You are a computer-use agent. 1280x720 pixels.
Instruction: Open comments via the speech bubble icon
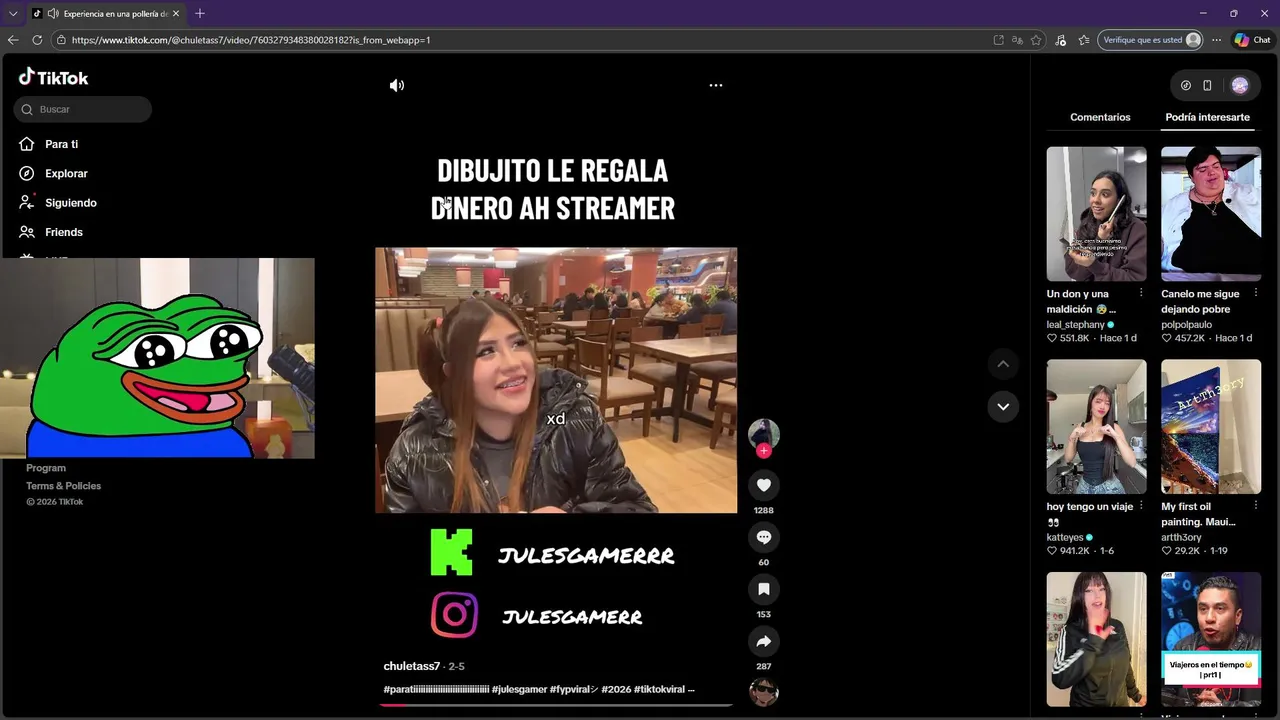coord(764,537)
